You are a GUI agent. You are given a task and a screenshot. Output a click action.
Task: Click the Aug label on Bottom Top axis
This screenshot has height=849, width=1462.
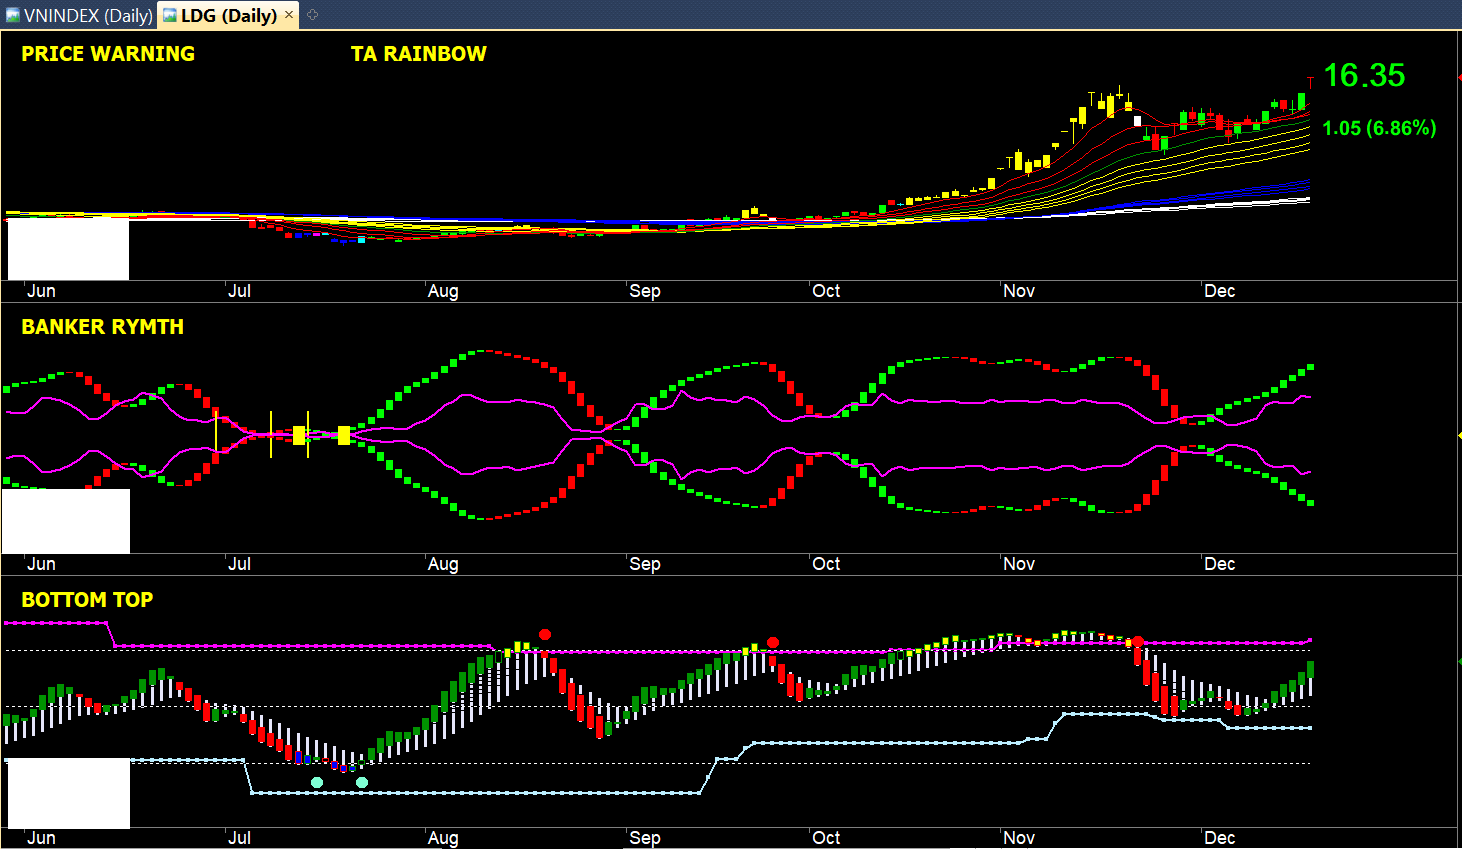(x=443, y=838)
